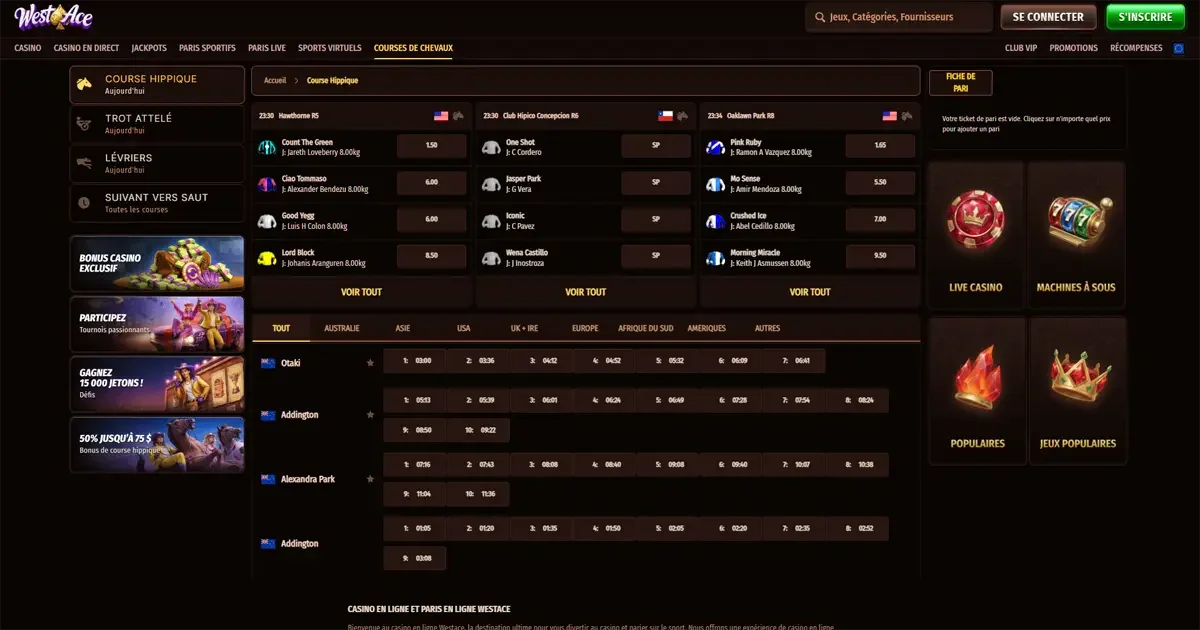Select SP price for Jasper Park
This screenshot has width=1200, height=630.
tap(656, 183)
